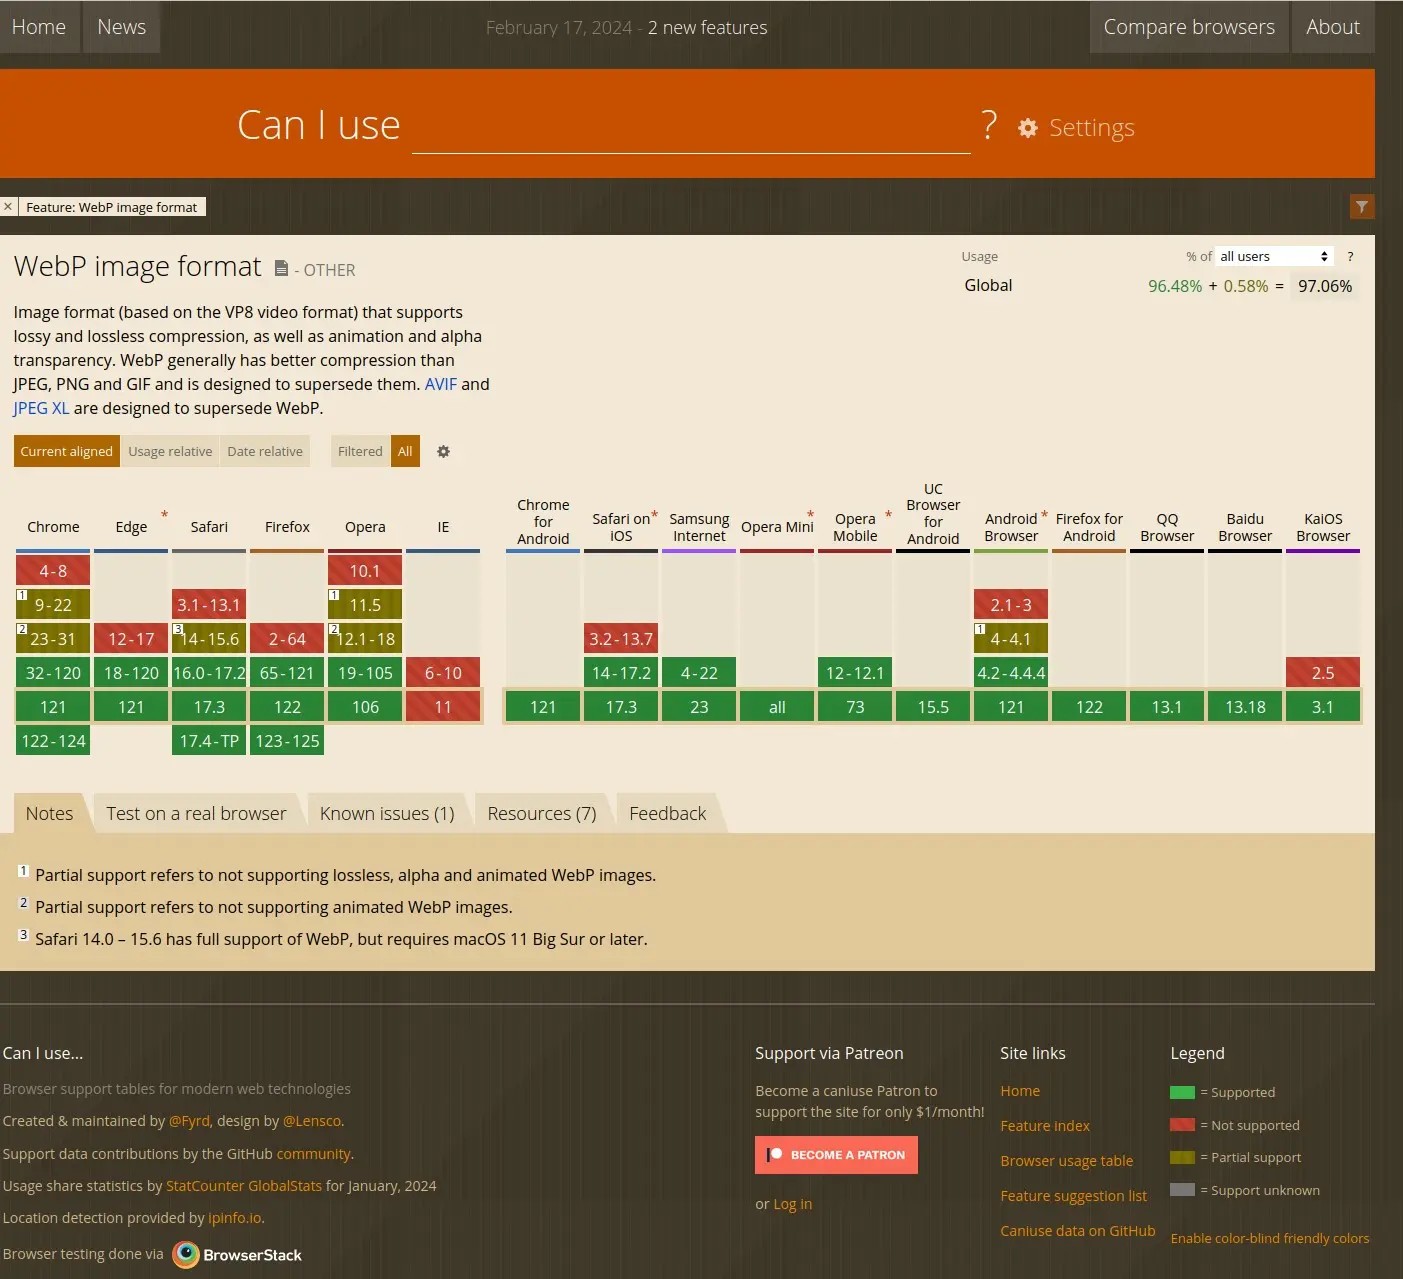Screen dimensions: 1403x1279
Task: Click the filter funnel icon
Action: (x=1361, y=206)
